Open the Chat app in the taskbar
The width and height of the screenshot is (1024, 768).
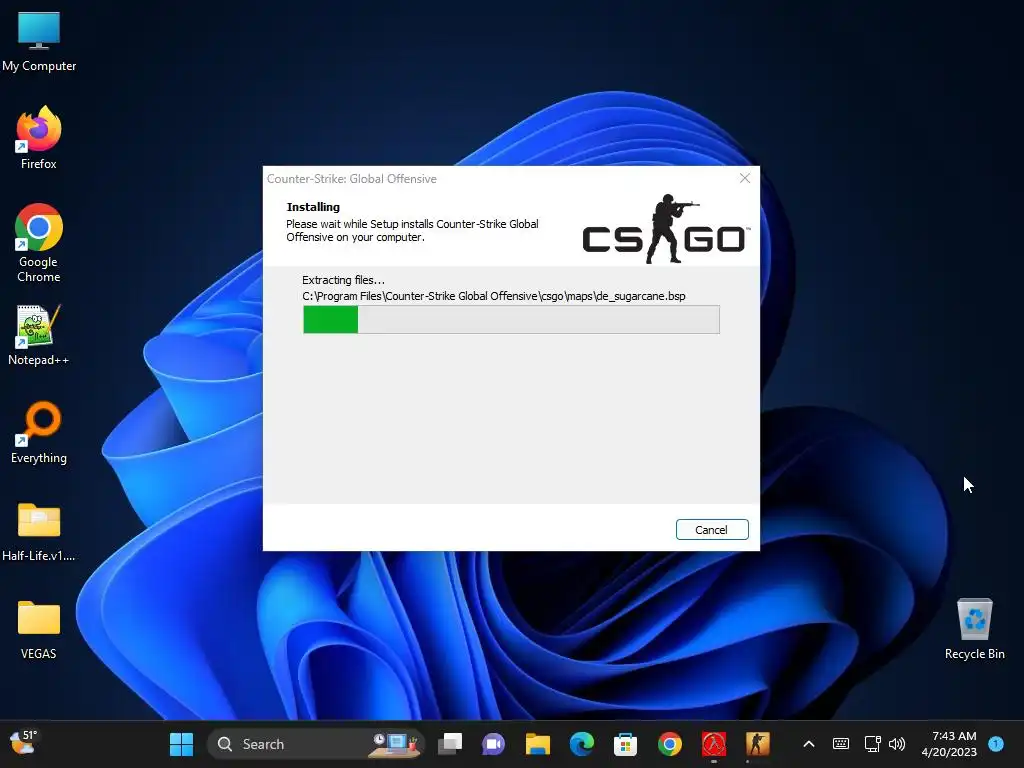[x=494, y=744]
